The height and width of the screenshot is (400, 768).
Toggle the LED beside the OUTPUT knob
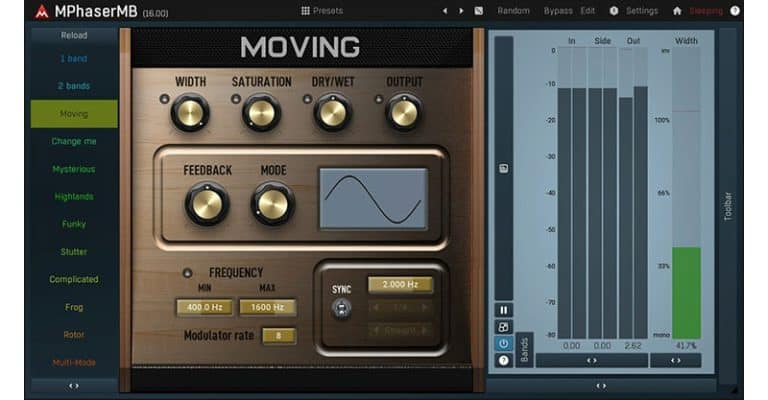378,99
